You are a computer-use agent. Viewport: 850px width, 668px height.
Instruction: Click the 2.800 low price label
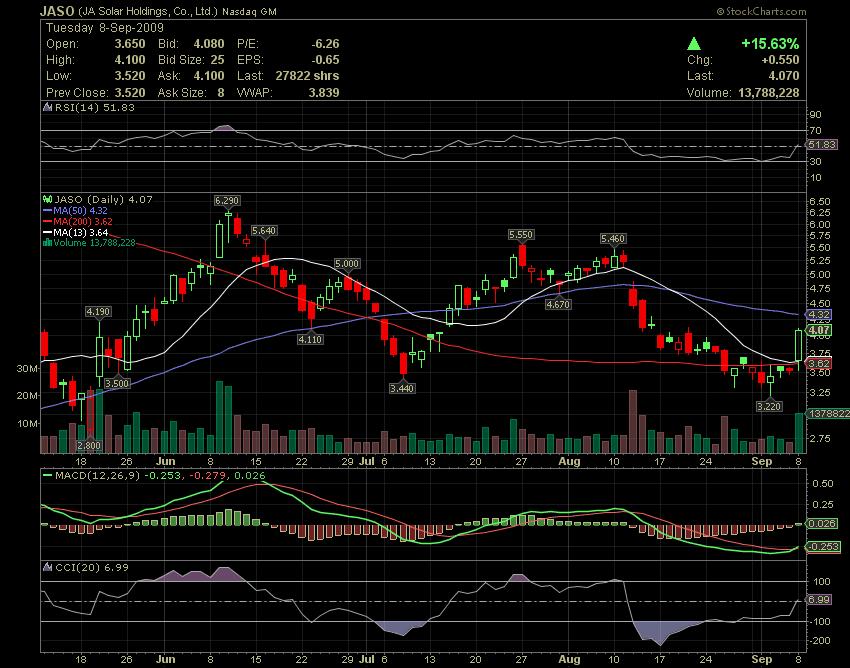tap(89, 446)
